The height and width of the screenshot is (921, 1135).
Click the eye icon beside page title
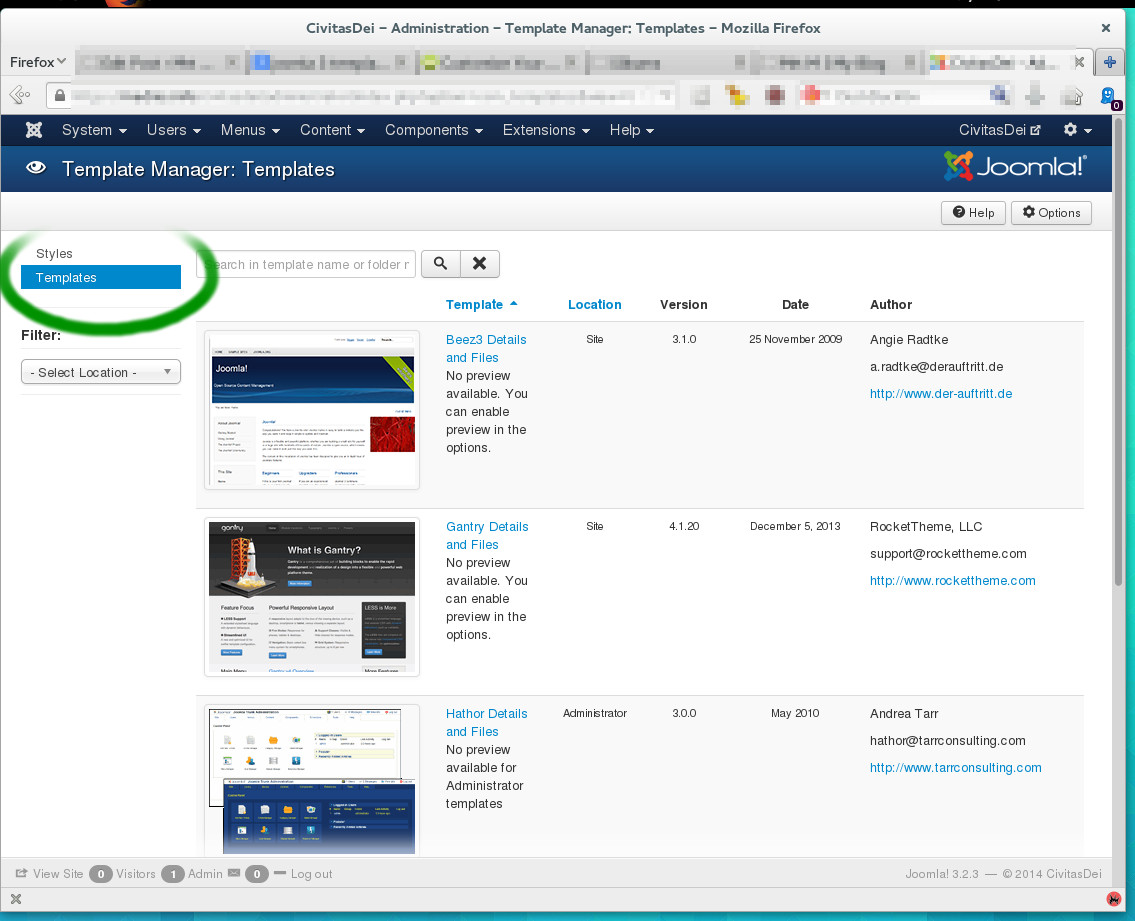[x=35, y=168]
